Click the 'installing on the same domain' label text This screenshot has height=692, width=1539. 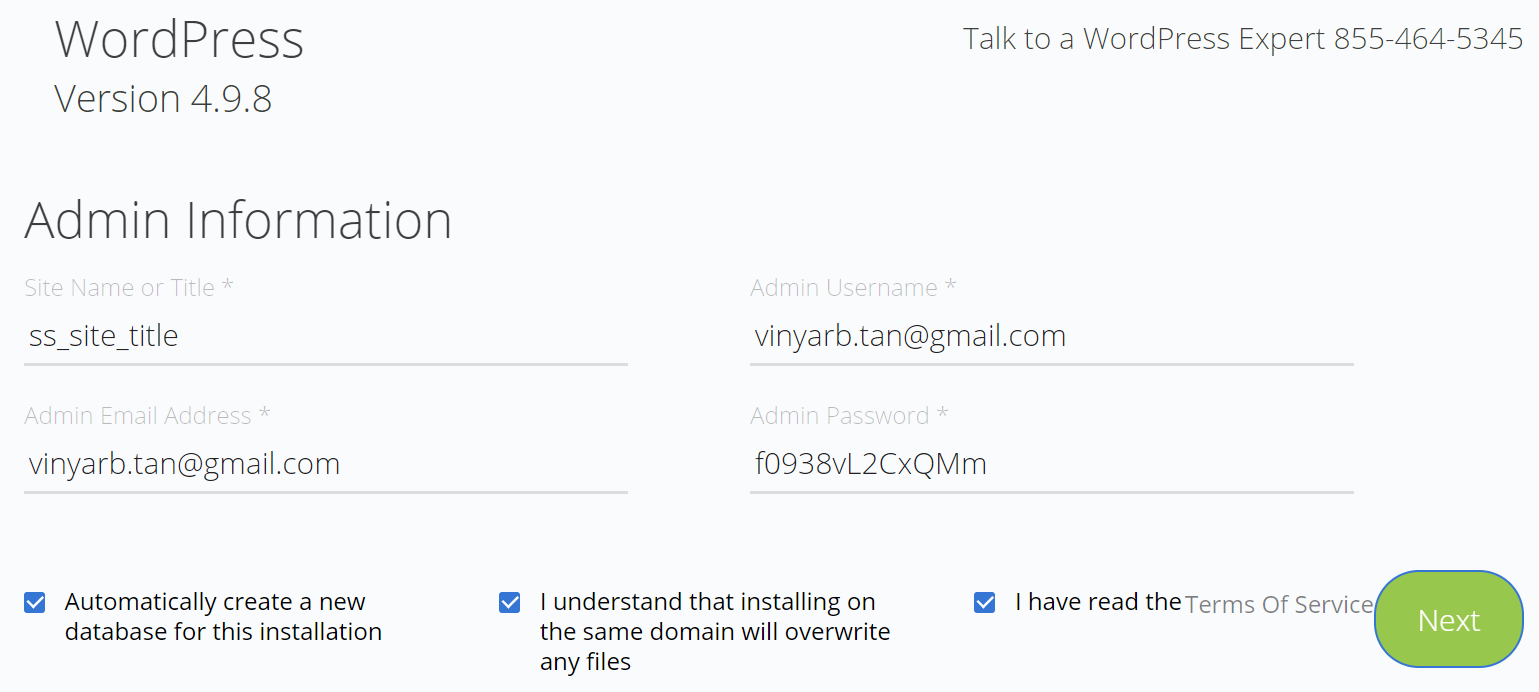click(715, 632)
